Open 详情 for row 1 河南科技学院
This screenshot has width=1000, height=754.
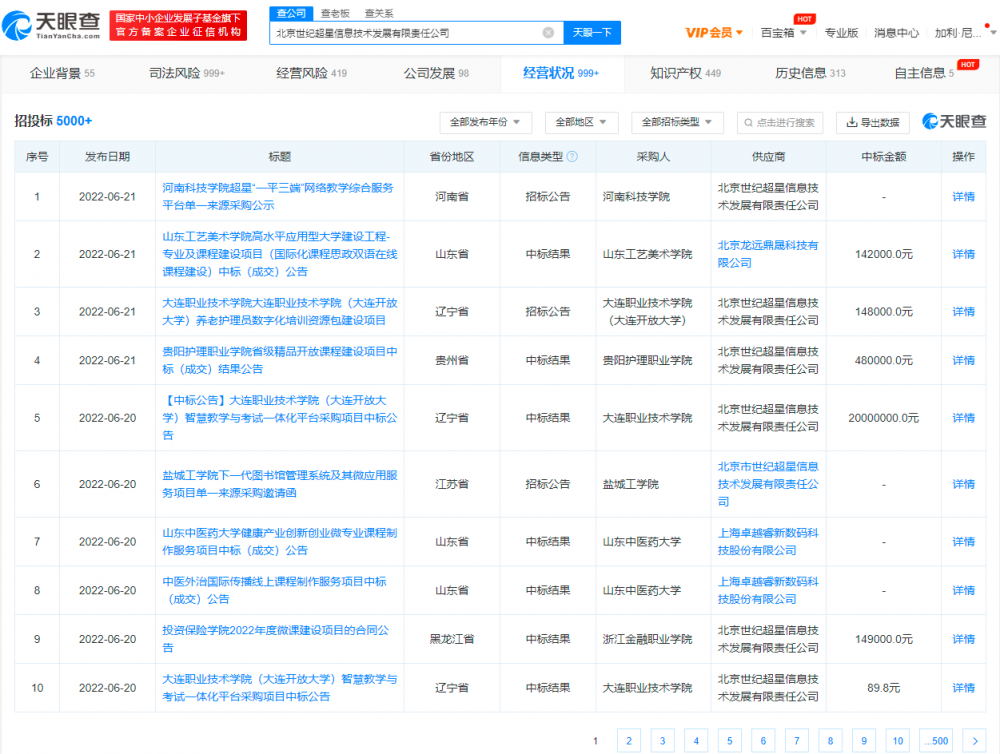[963, 196]
